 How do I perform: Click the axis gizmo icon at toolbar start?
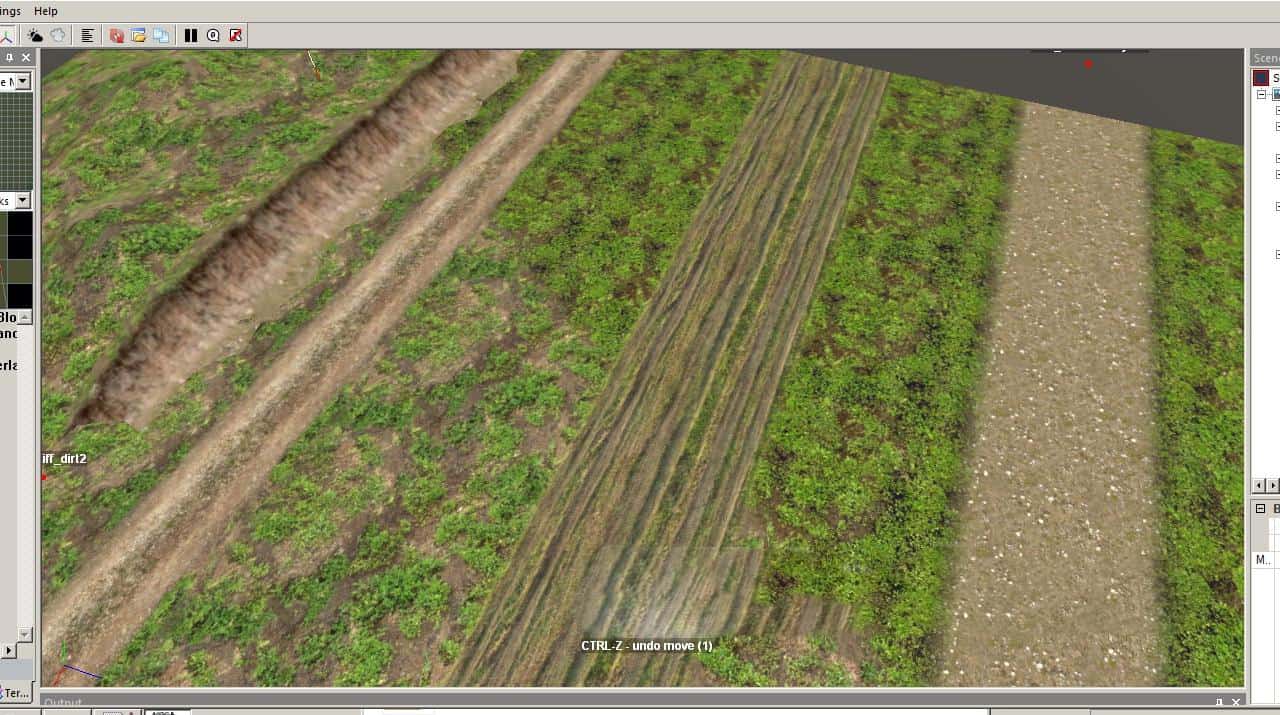6,35
